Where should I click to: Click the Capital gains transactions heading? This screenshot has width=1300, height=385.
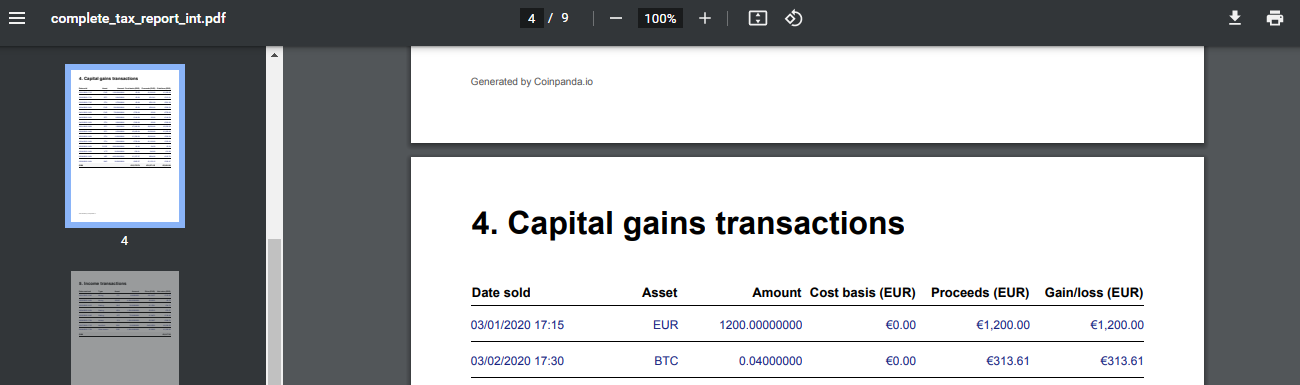pos(688,223)
